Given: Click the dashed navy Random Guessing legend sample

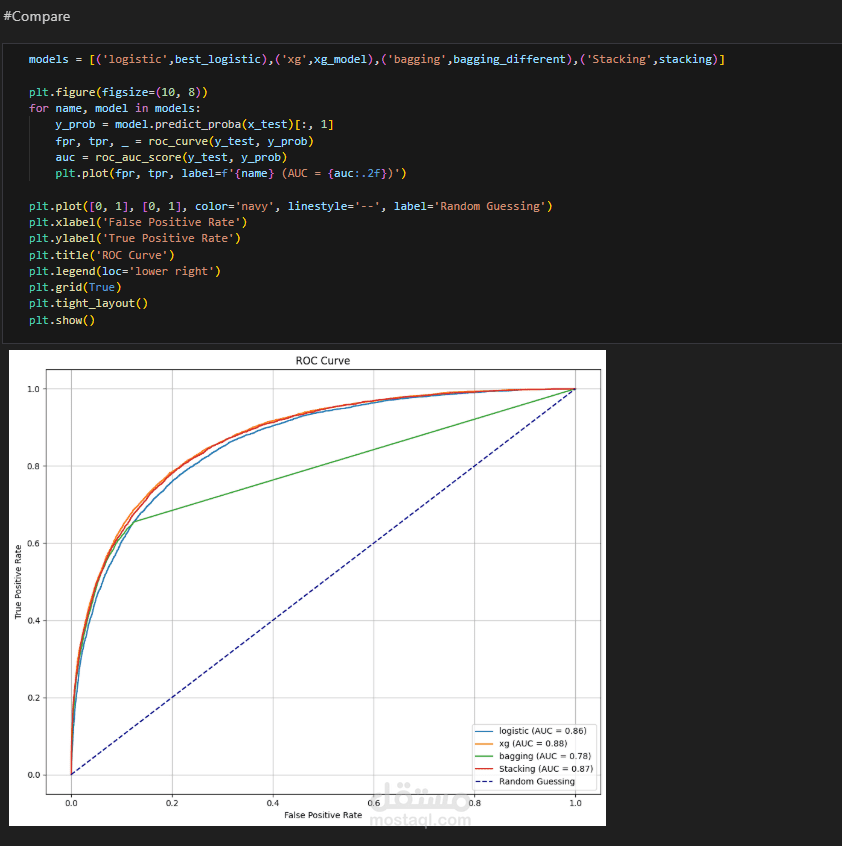Looking at the screenshot, I should (484, 782).
